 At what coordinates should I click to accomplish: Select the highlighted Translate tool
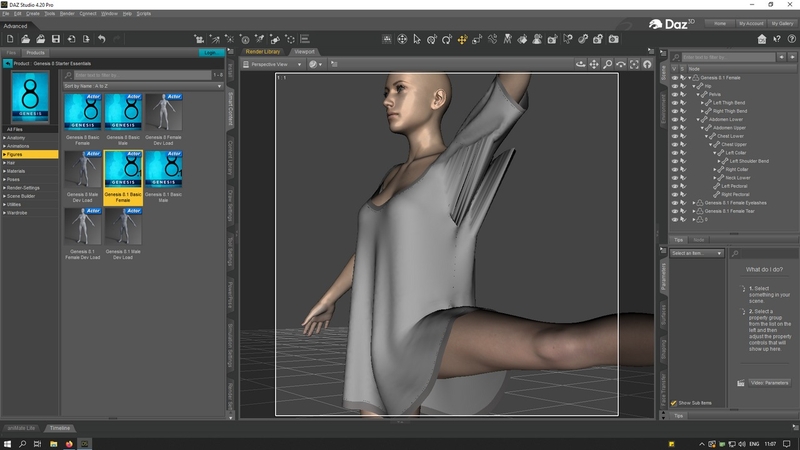tap(462, 39)
